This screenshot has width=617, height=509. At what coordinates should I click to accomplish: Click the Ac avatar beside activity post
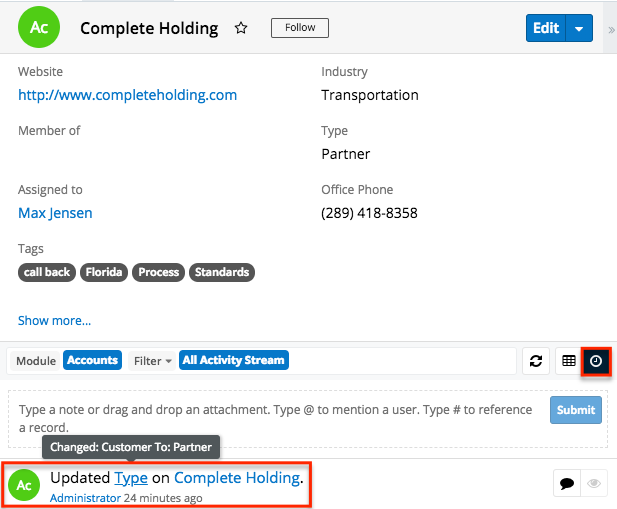24,485
